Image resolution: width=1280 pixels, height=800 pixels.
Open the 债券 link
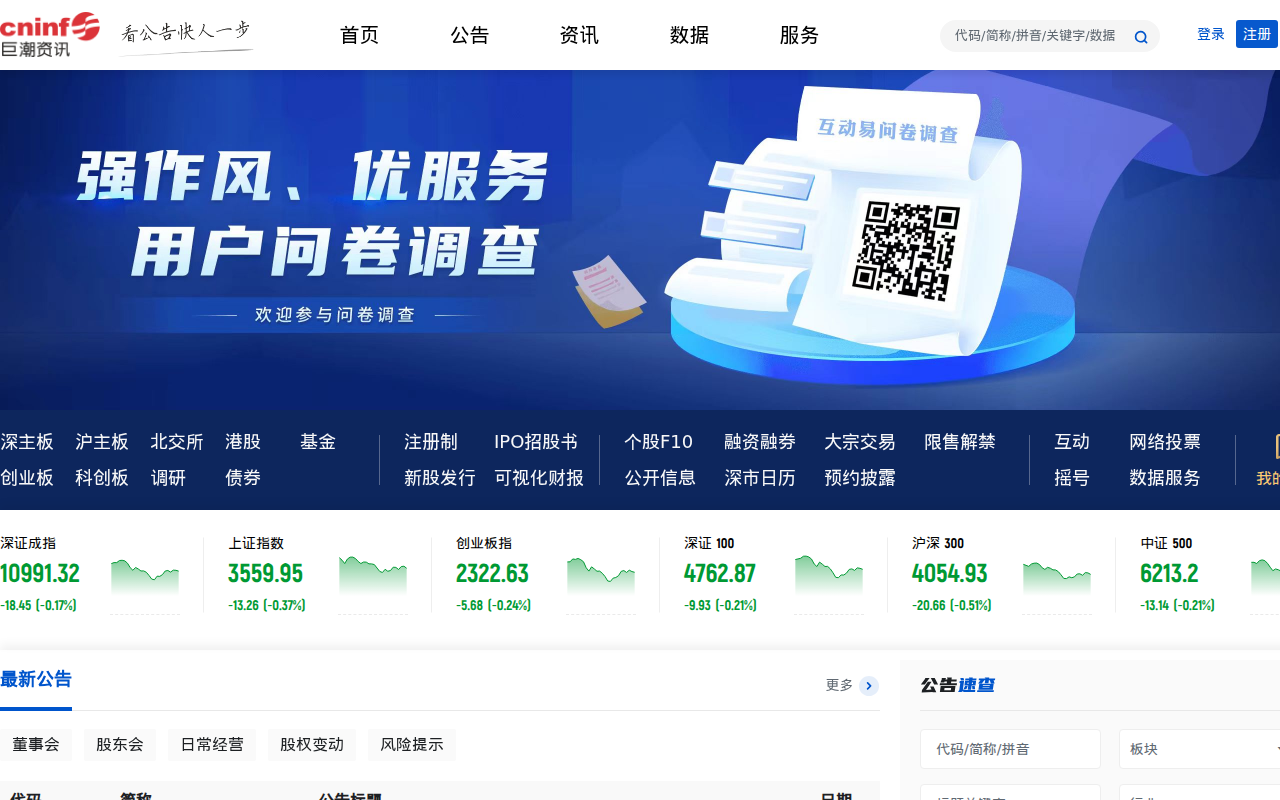(243, 478)
